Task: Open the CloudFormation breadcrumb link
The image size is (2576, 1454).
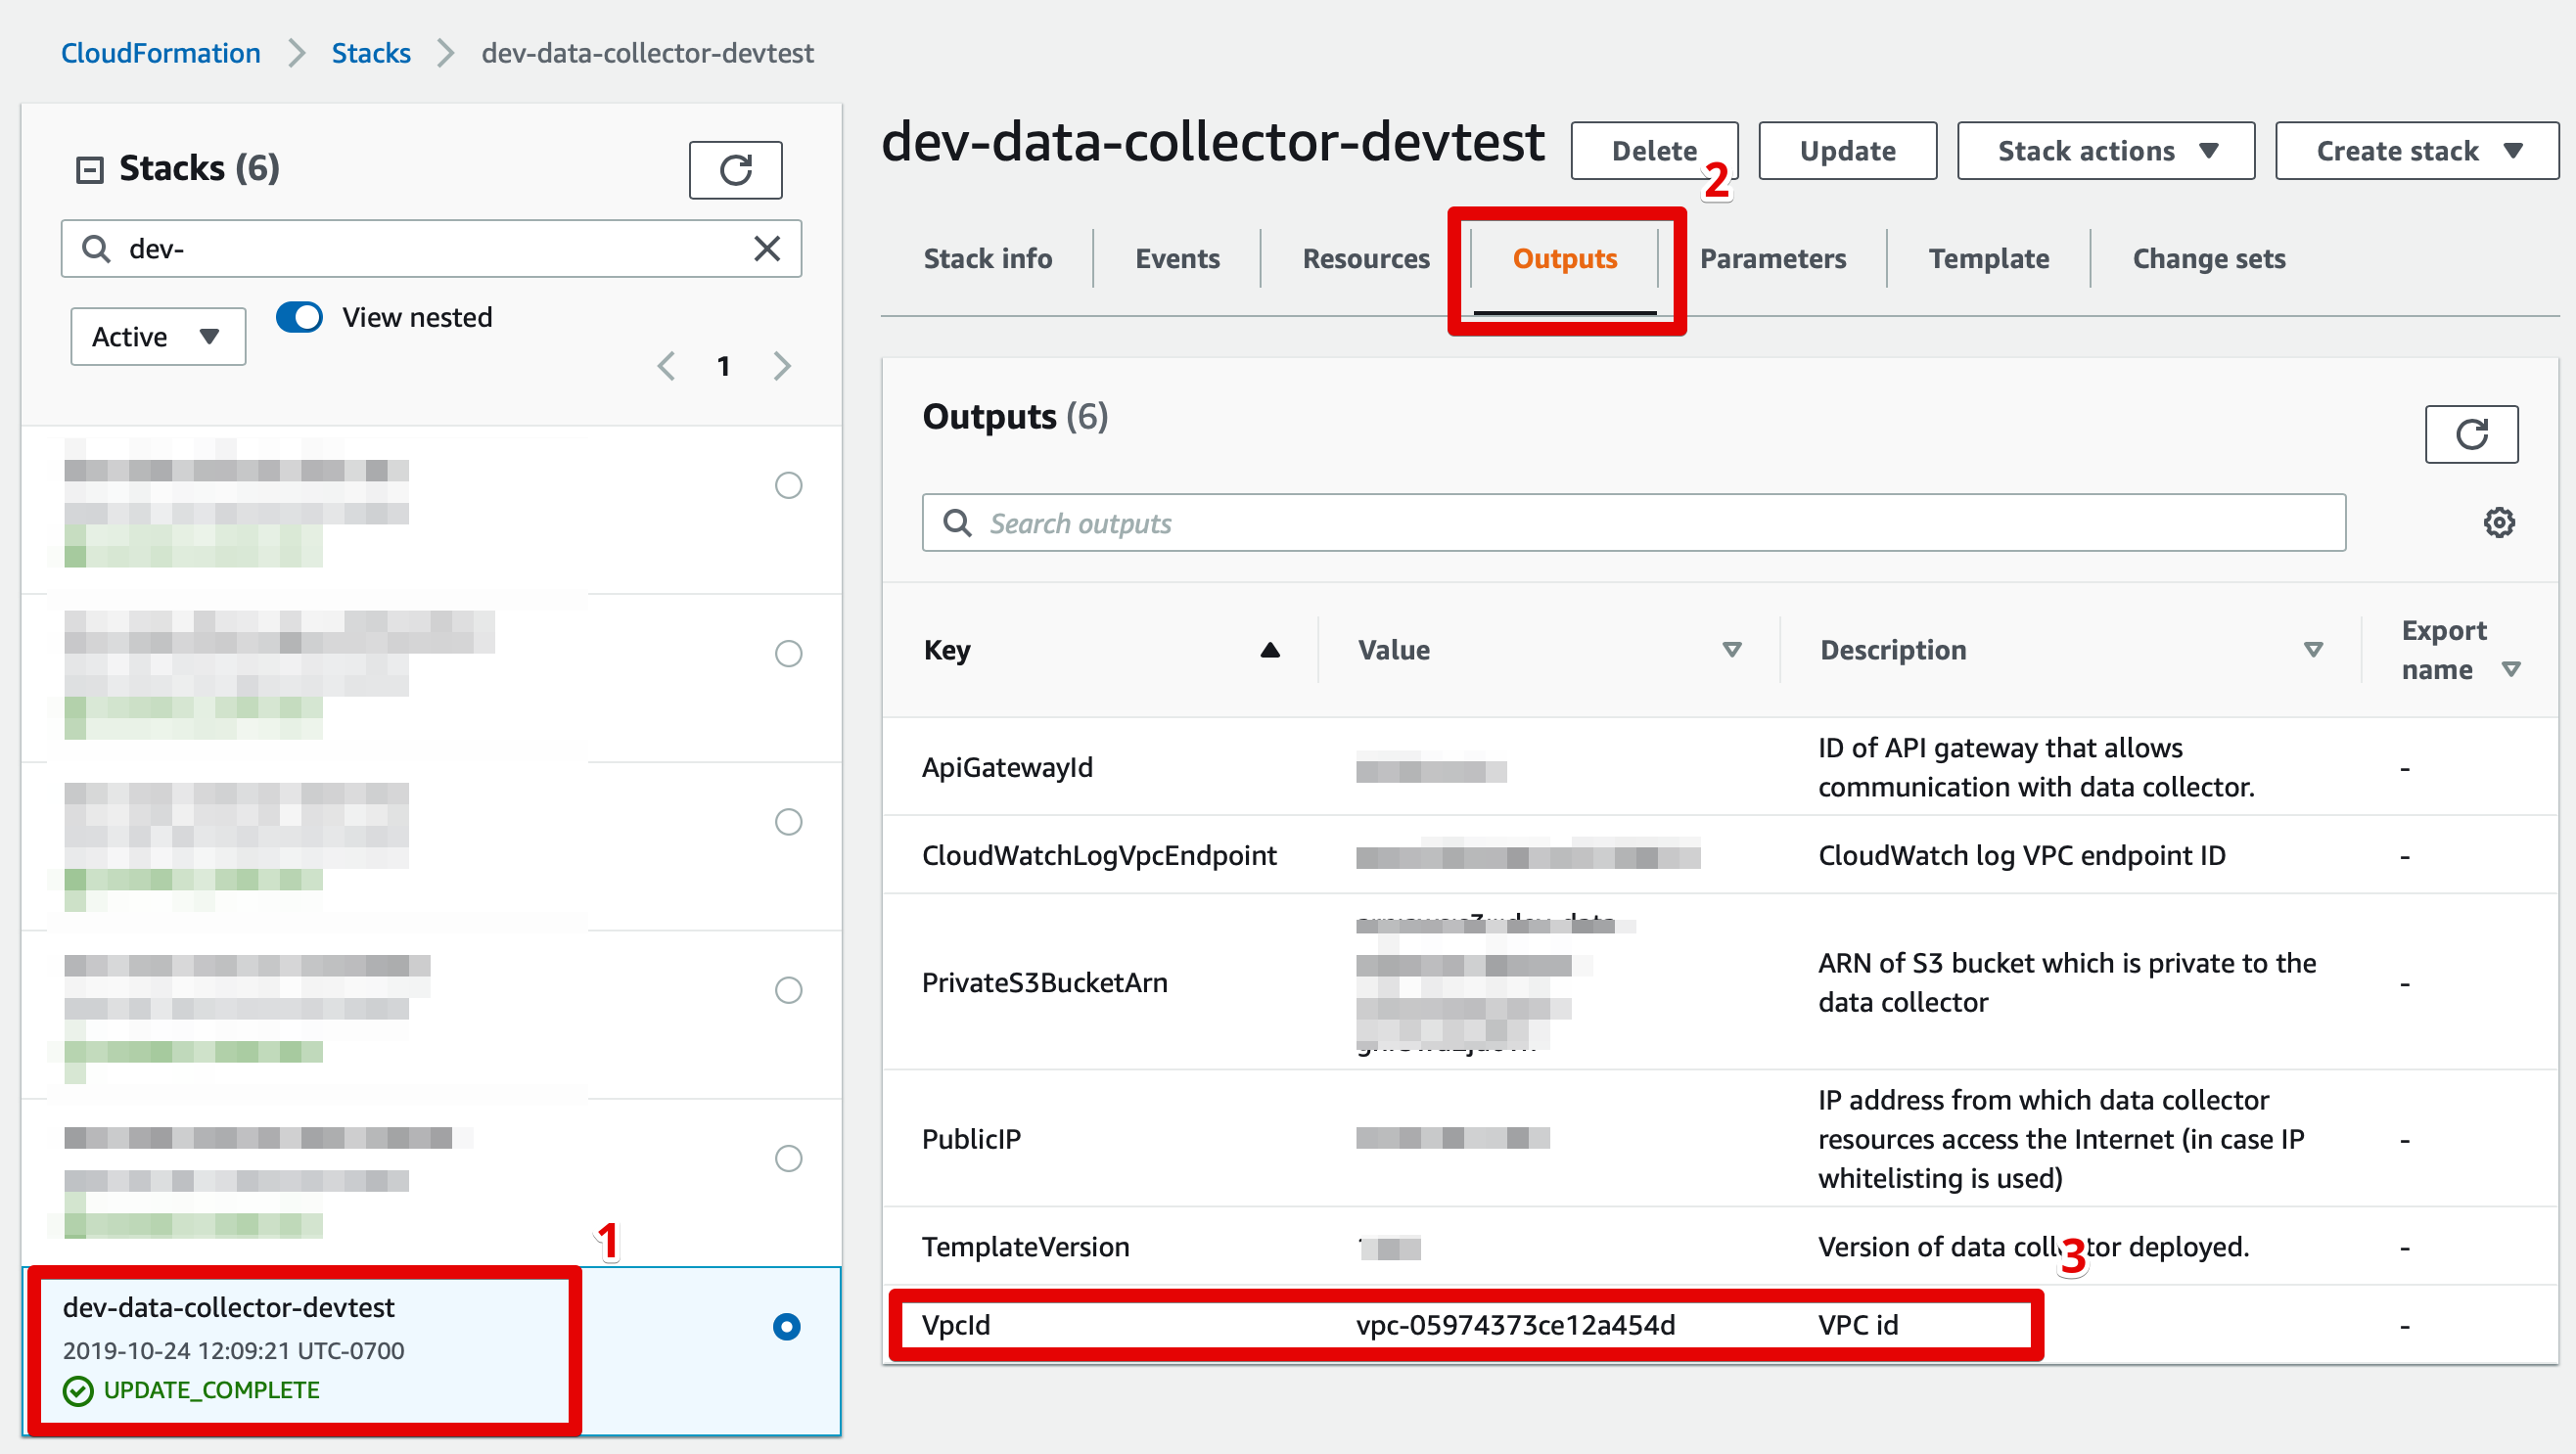Action: [160, 53]
